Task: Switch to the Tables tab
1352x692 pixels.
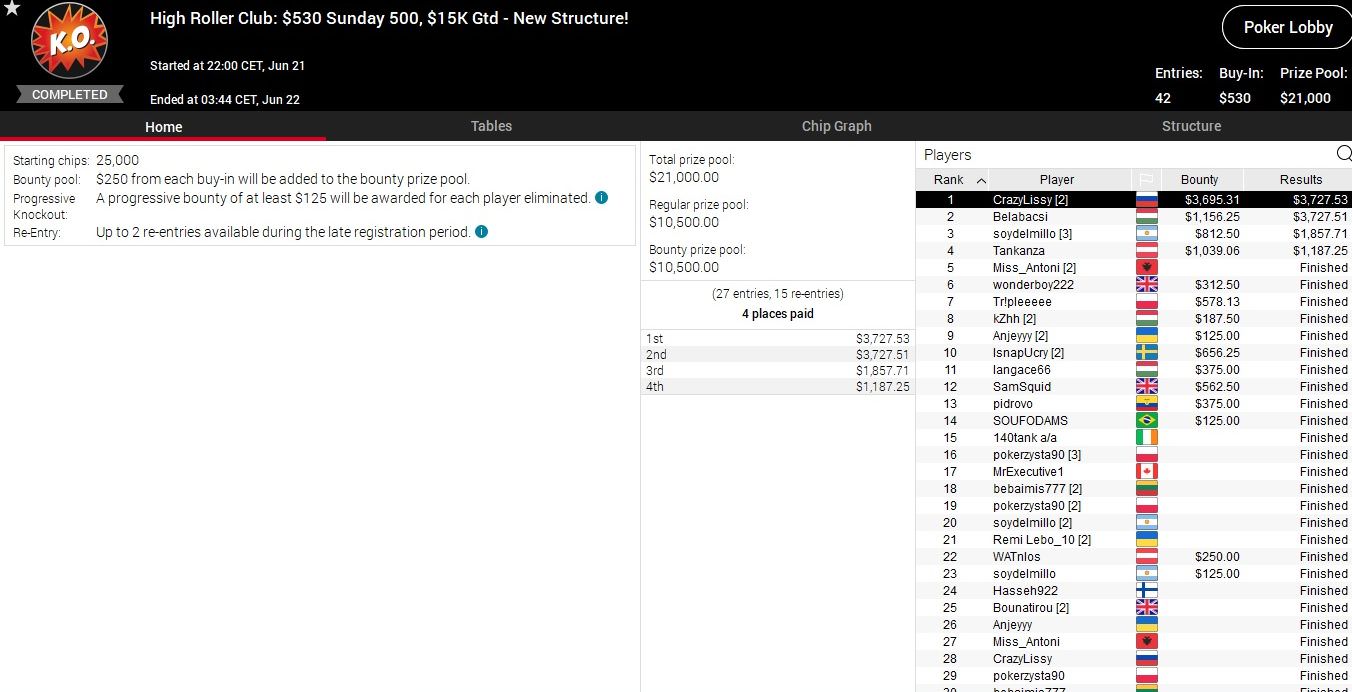Action: point(491,126)
